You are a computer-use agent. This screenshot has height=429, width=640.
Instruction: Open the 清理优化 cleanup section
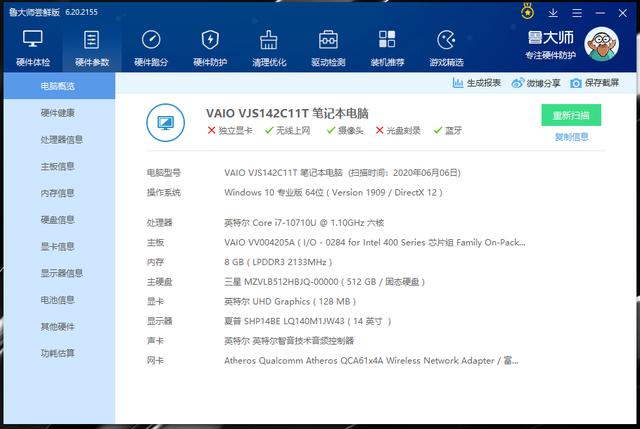[x=269, y=48]
